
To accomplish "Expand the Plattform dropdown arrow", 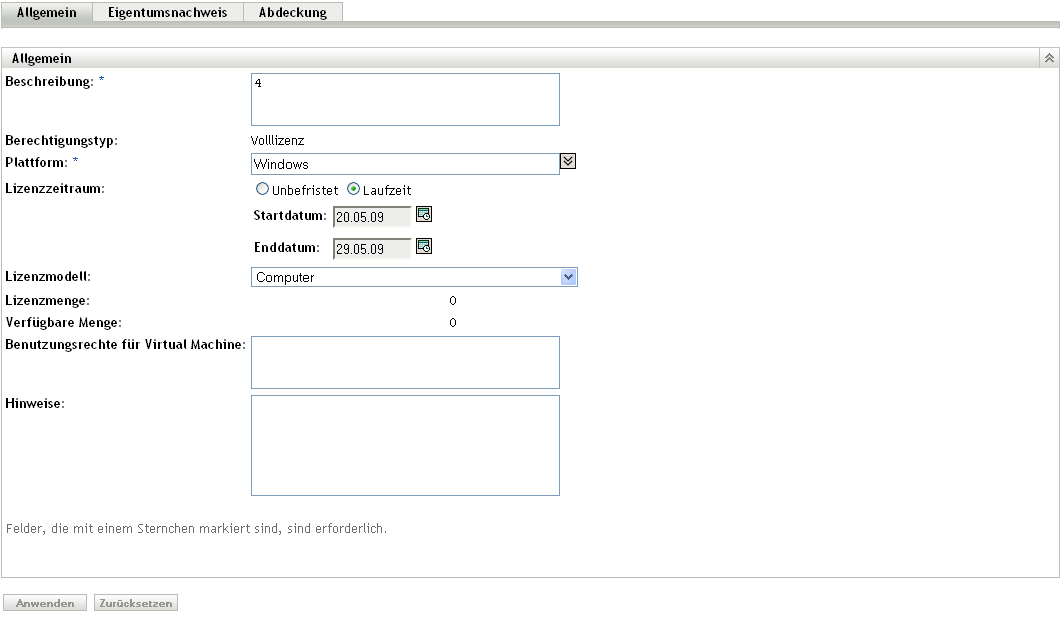I will coord(568,161).
